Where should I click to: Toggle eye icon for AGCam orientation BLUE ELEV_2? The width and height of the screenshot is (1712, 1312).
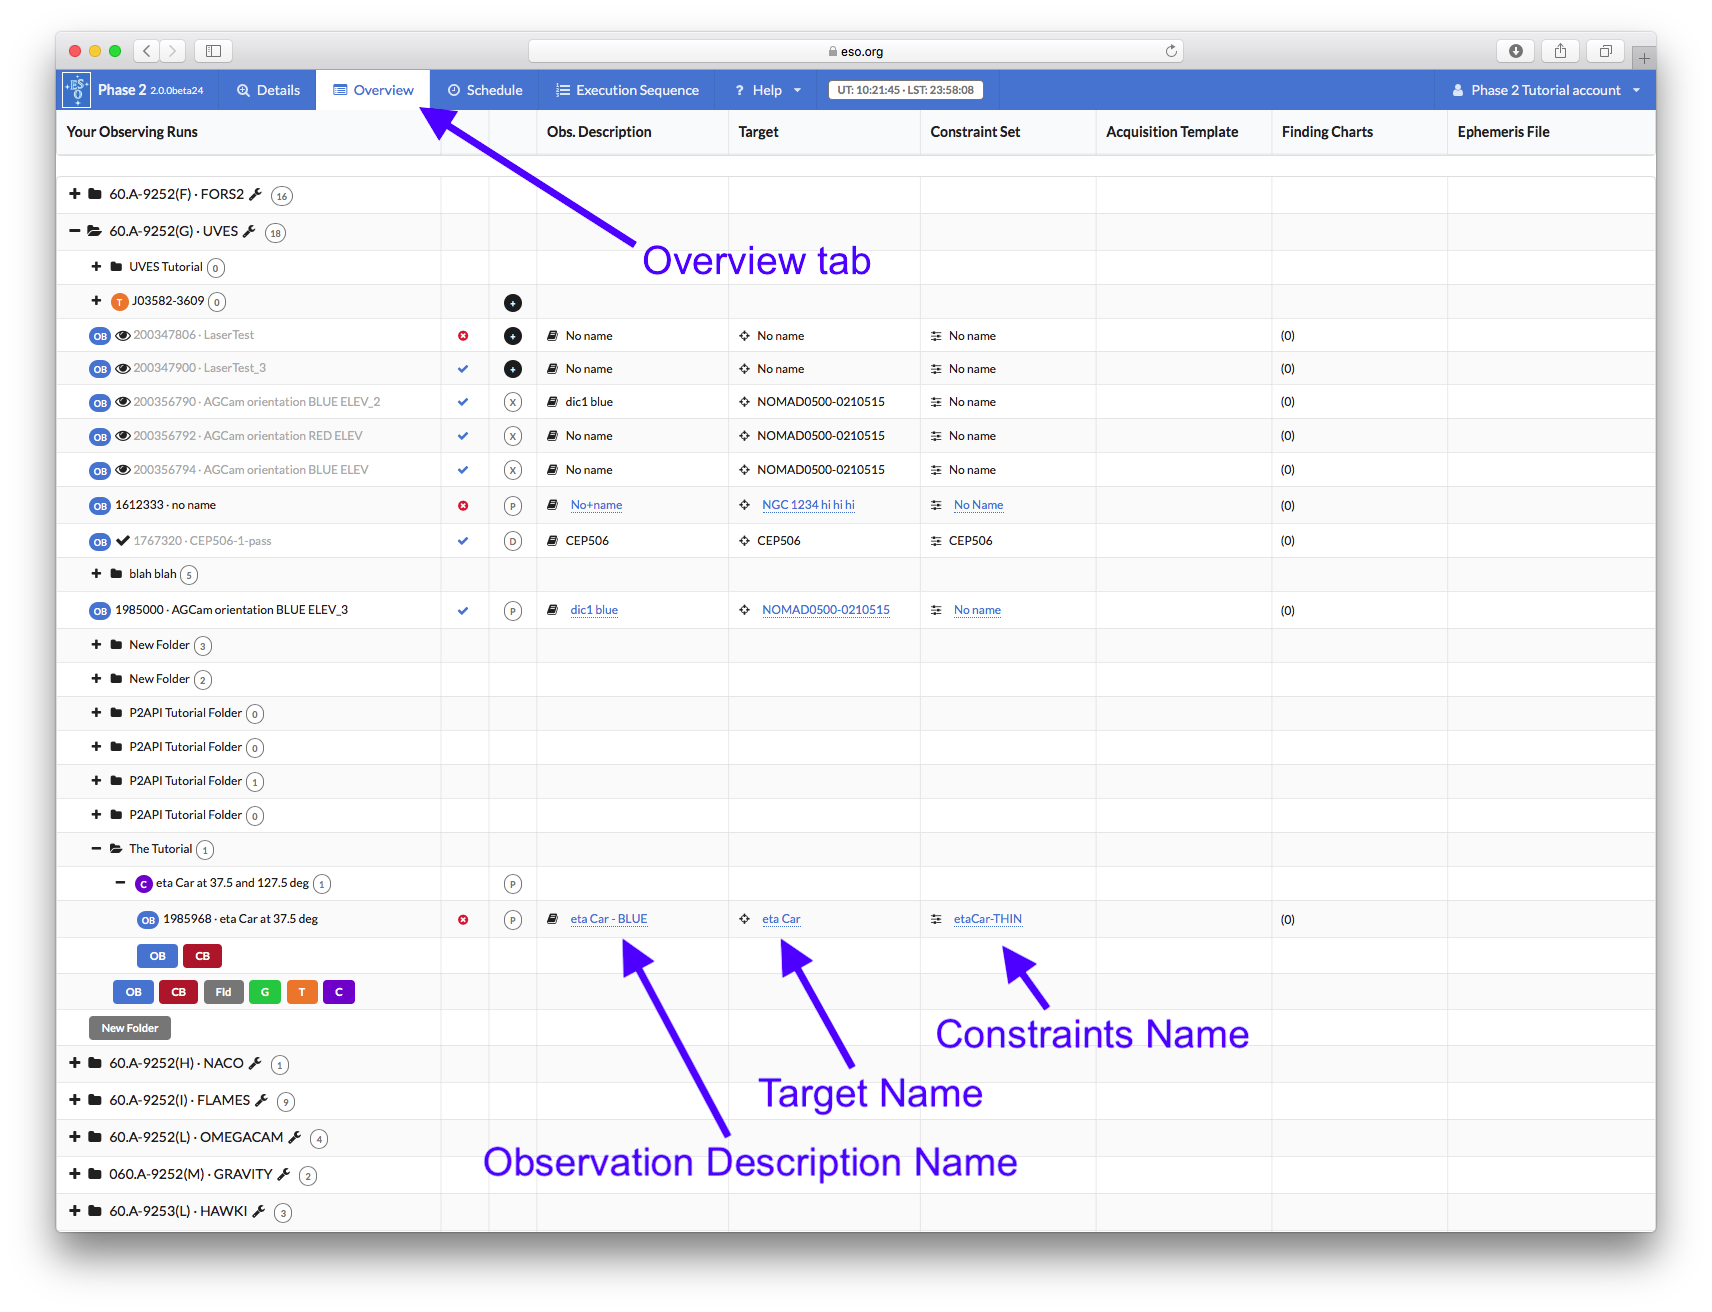coord(123,402)
